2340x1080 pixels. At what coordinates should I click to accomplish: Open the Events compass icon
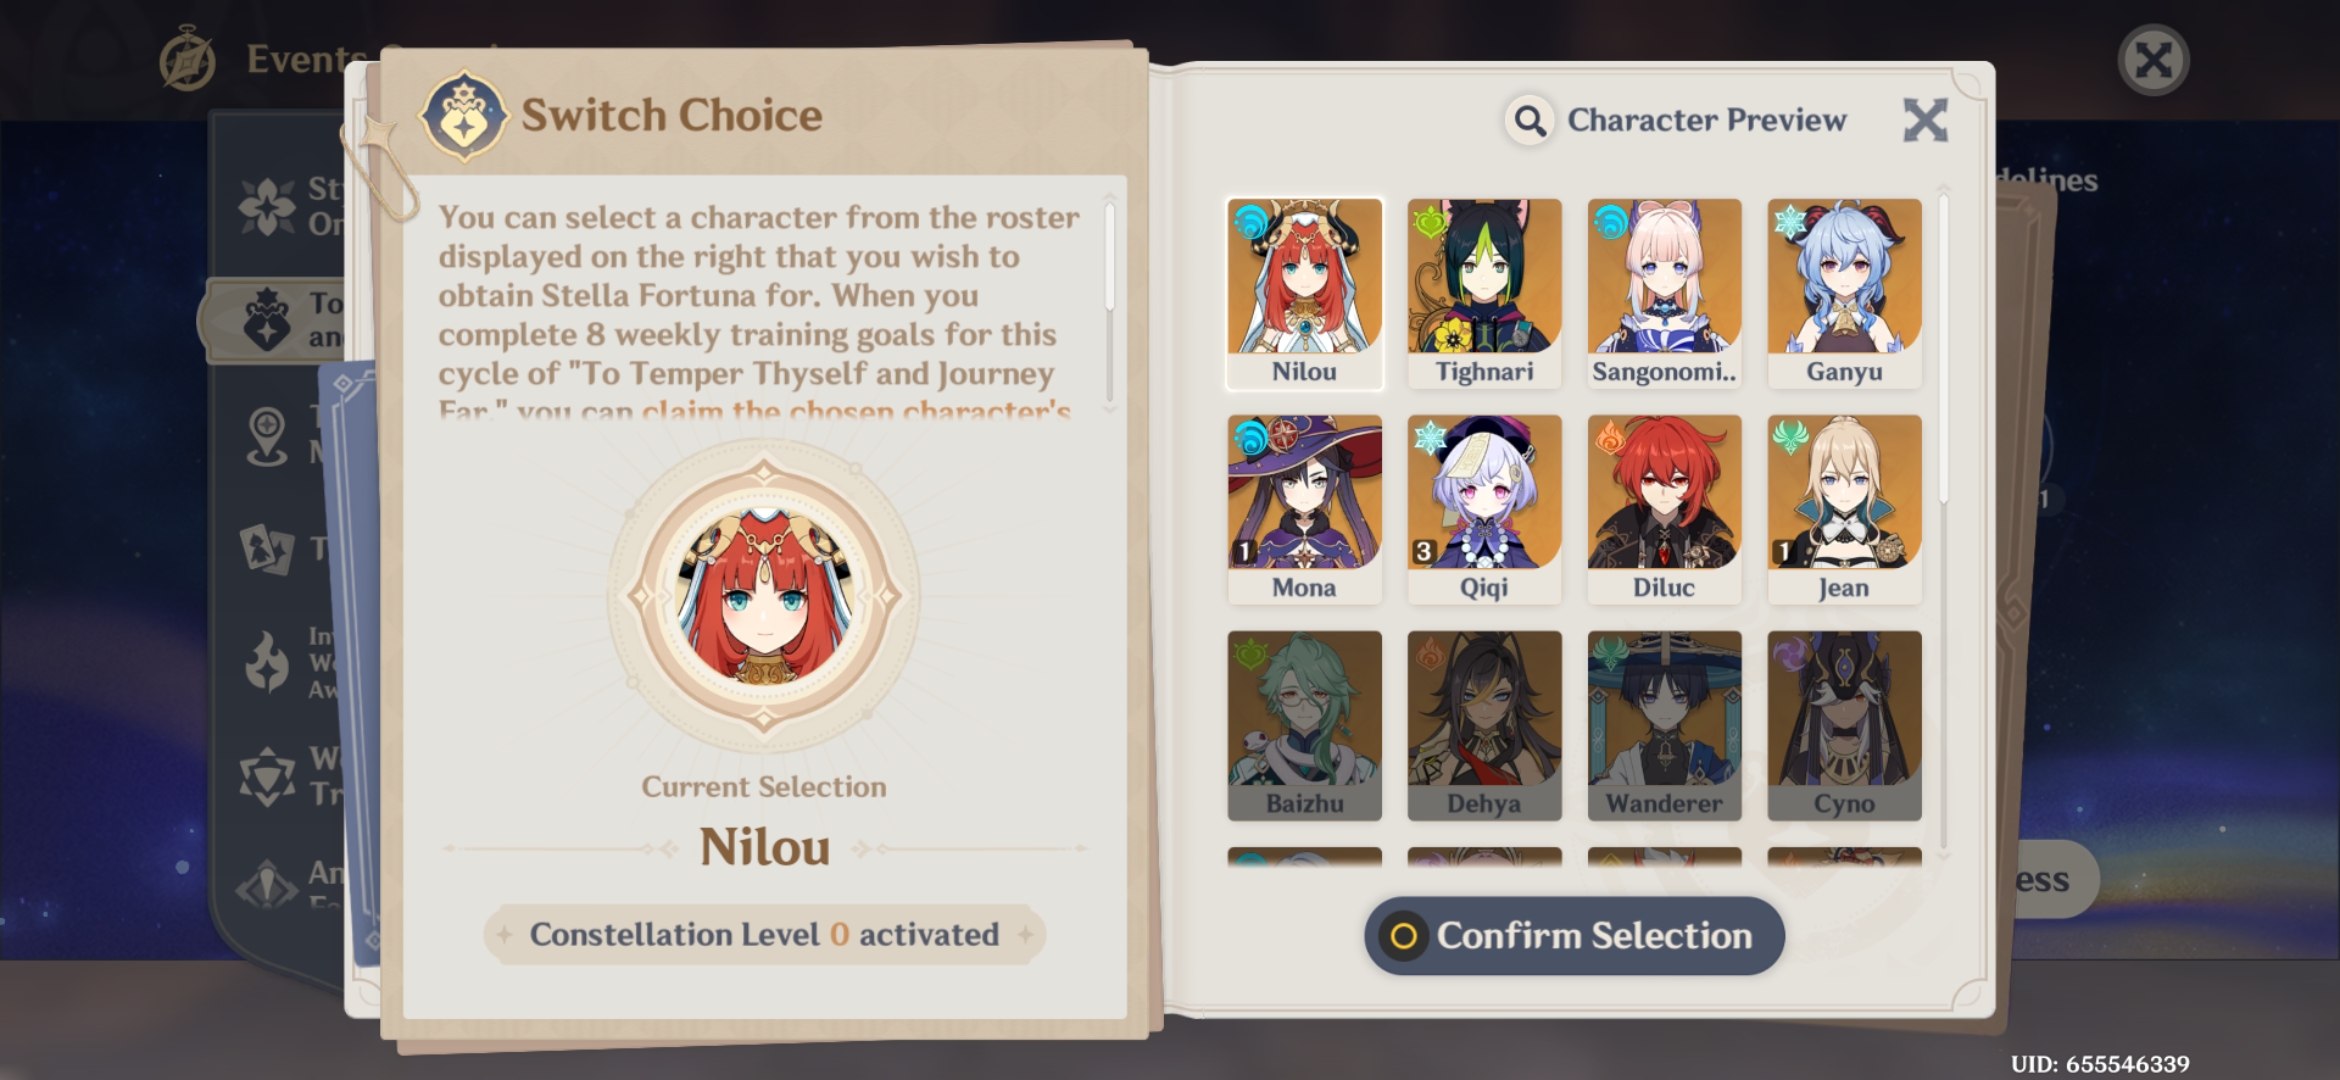(187, 60)
